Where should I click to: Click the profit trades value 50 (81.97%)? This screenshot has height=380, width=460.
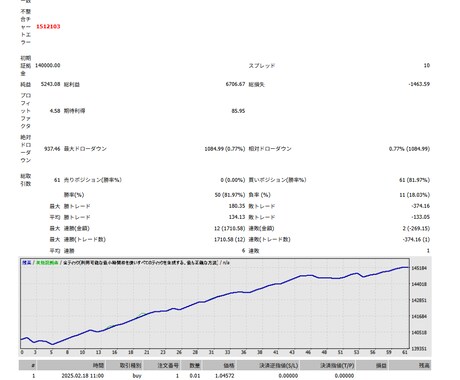point(230,195)
